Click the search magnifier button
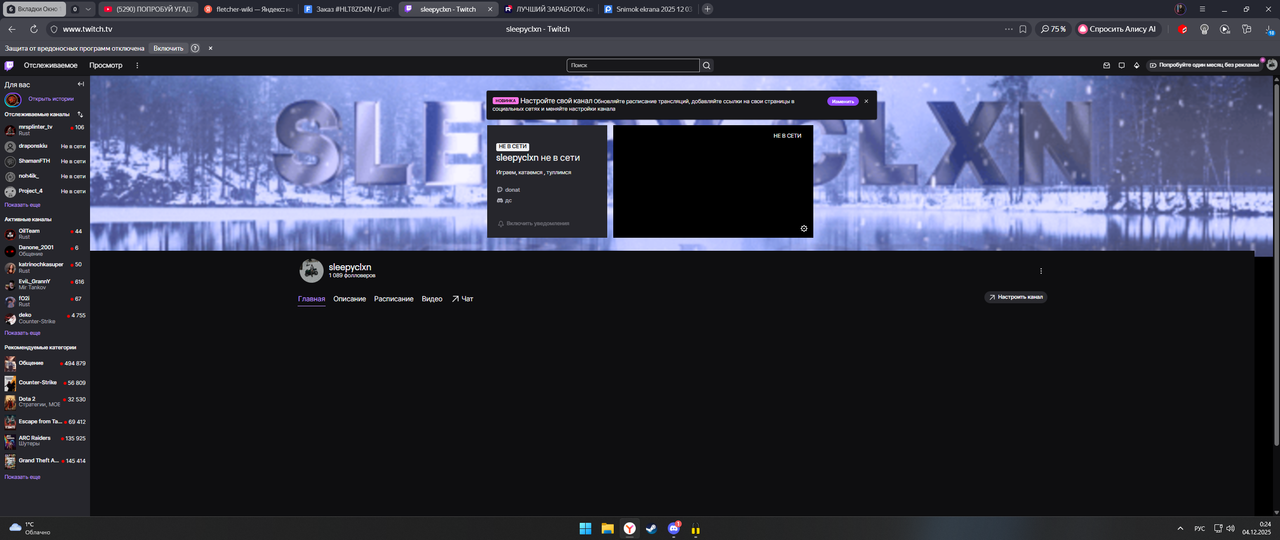This screenshot has width=1280, height=540. [707, 65]
